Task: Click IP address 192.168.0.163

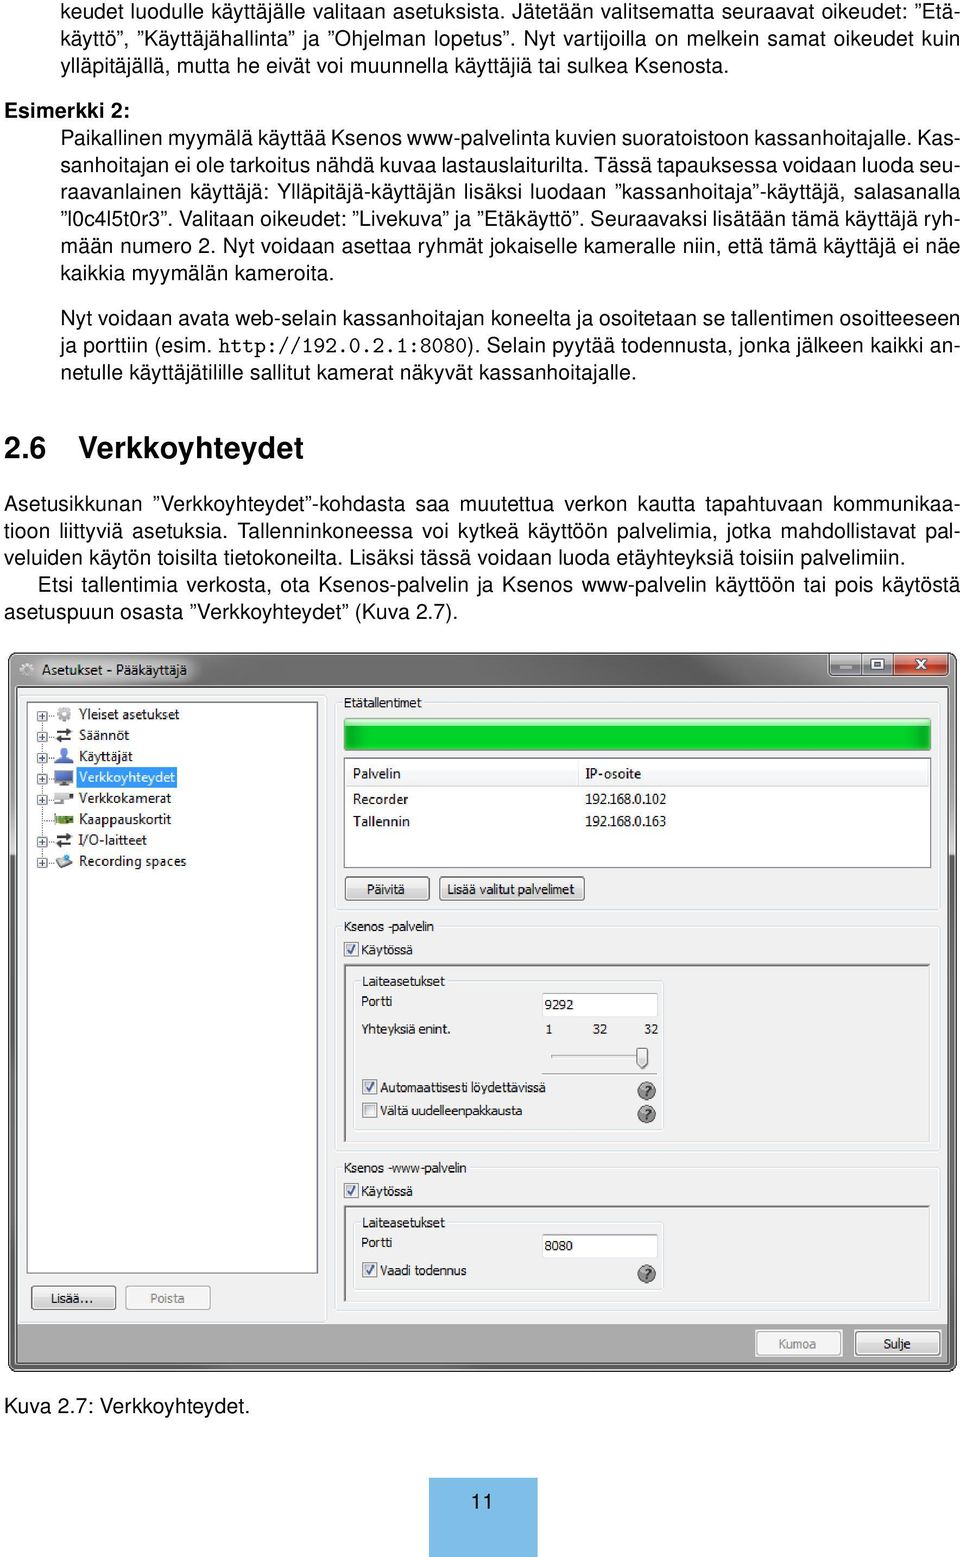Action: pyautogui.click(x=625, y=821)
